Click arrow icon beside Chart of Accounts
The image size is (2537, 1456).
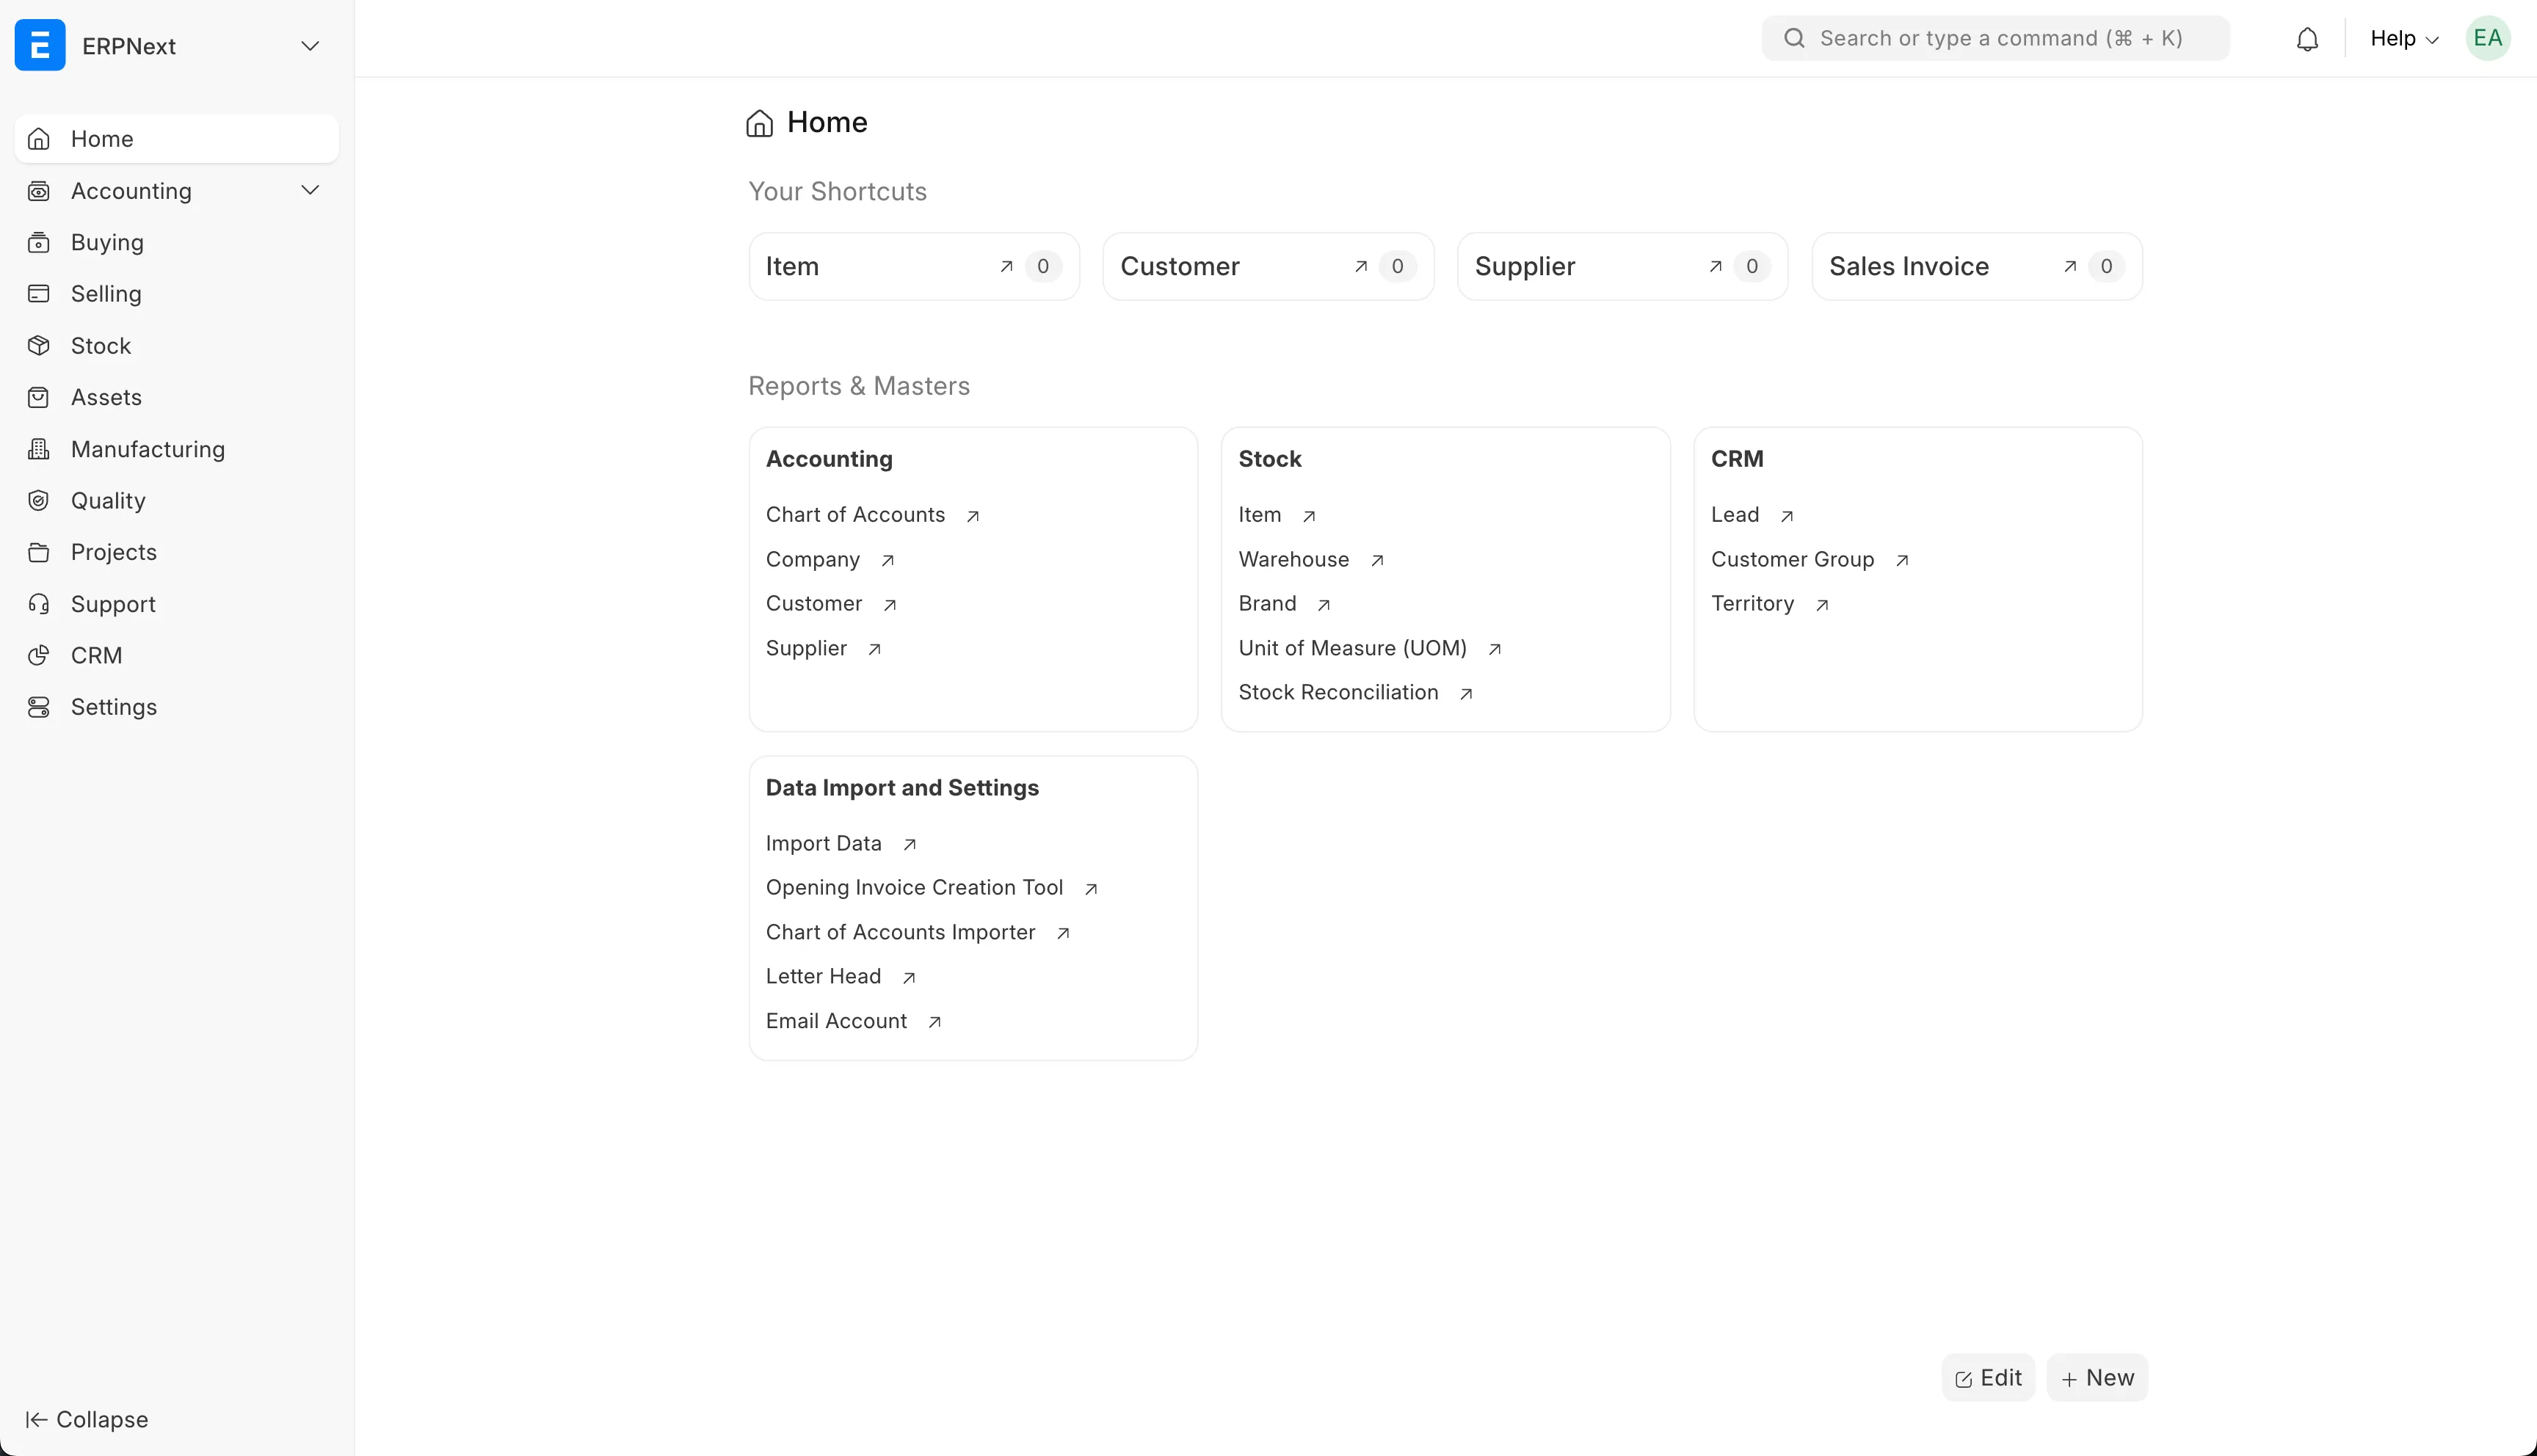pyautogui.click(x=973, y=516)
